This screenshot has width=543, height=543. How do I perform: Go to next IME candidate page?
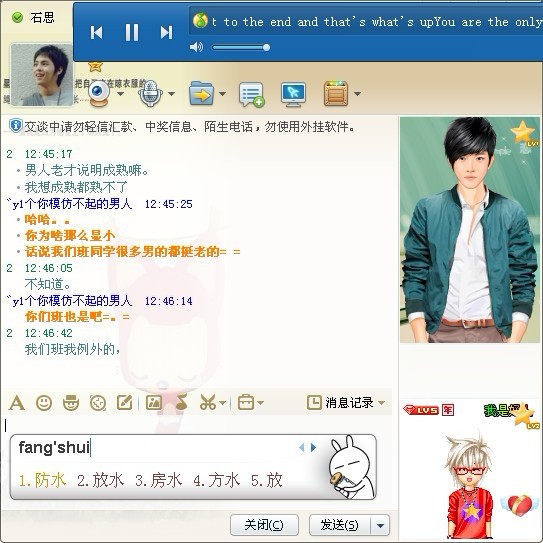[313, 448]
